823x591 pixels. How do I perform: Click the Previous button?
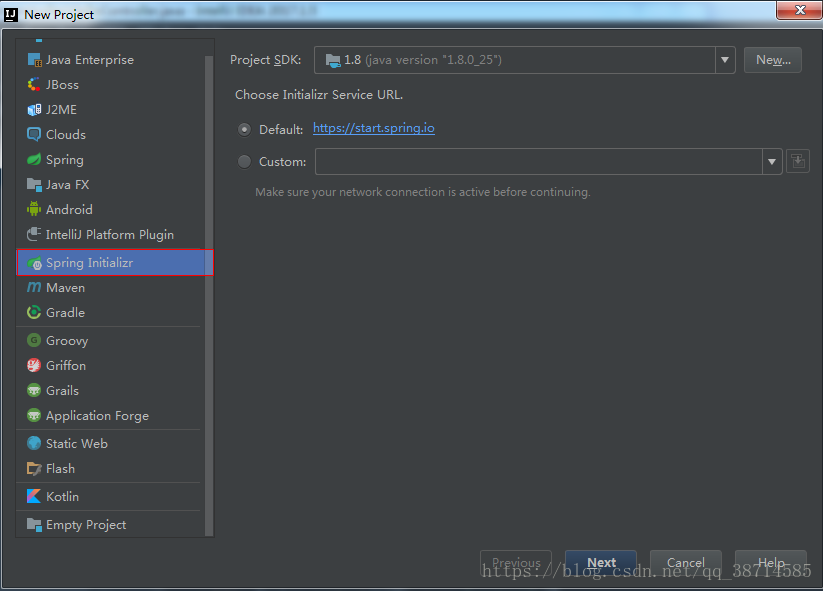pyautogui.click(x=516, y=563)
